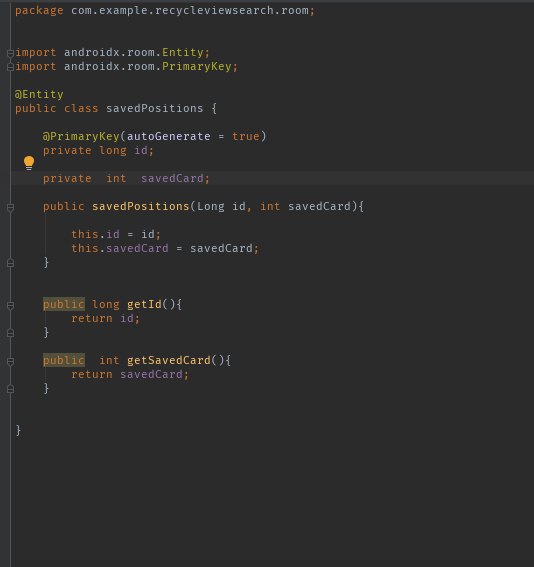Click the 'autoGenerate' attribute name
This screenshot has height=567, width=534.
168,136
